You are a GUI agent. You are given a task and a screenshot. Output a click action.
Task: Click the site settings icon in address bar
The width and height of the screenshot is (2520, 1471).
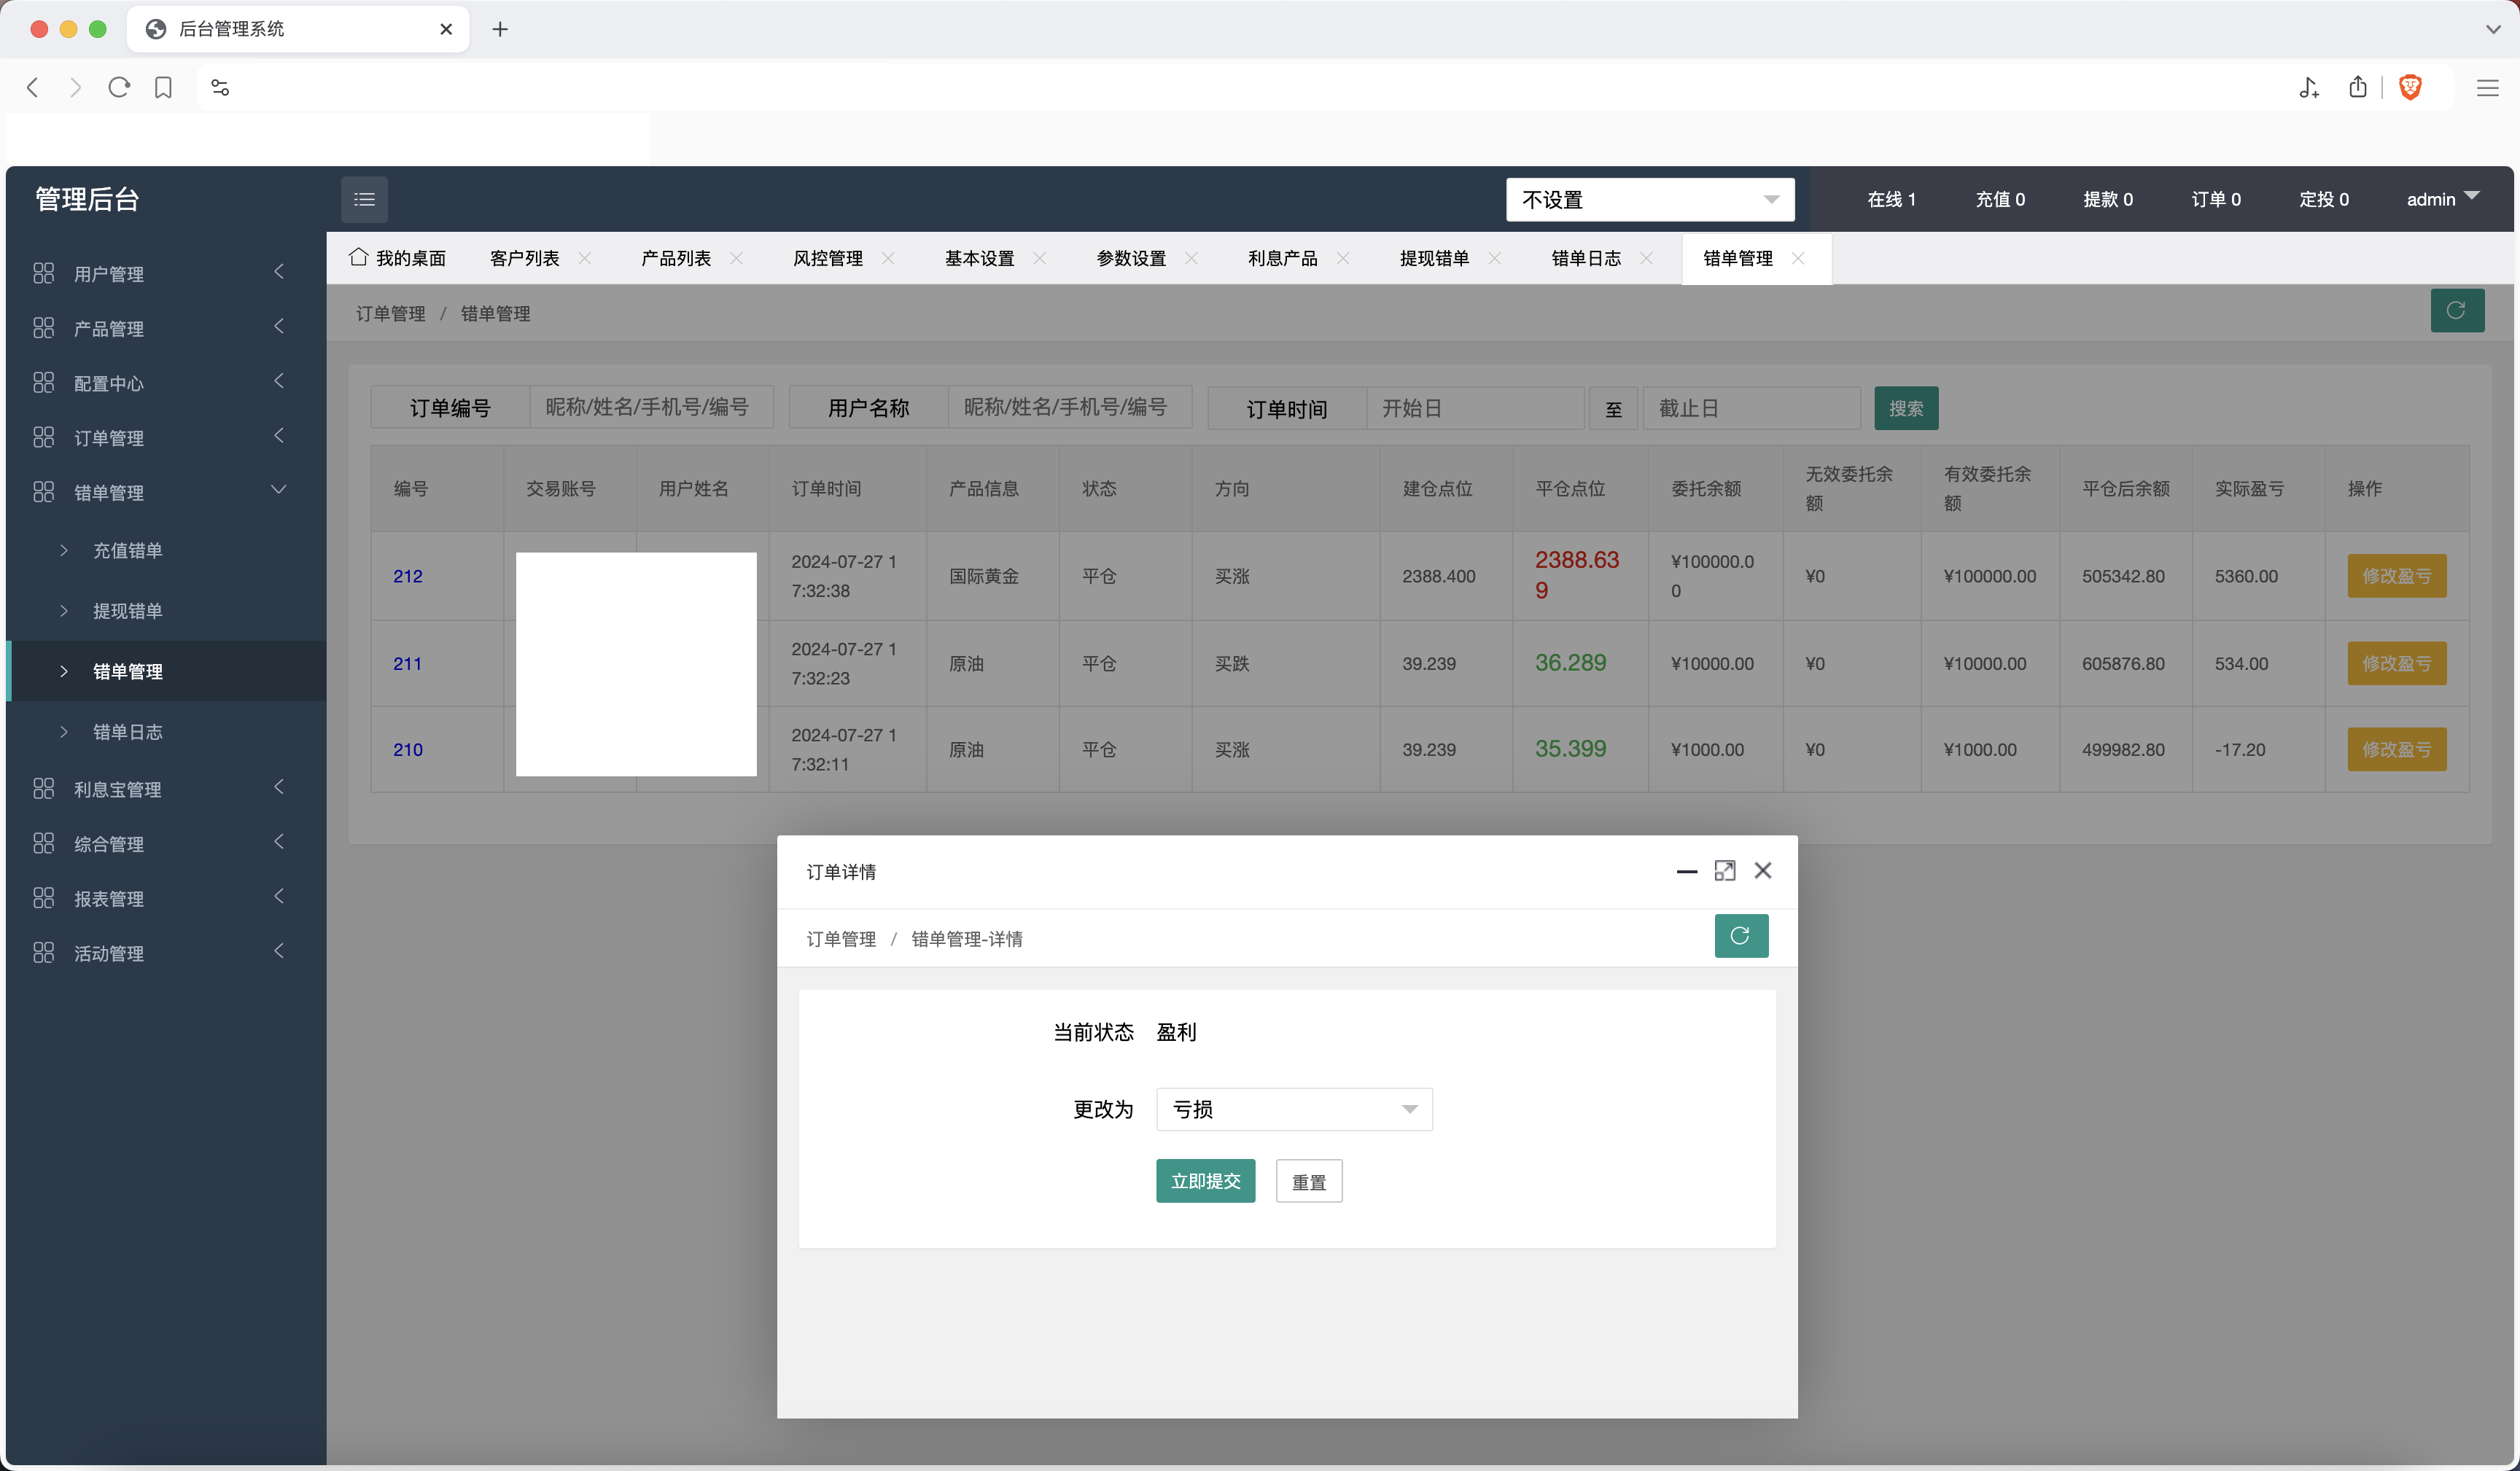[x=220, y=87]
